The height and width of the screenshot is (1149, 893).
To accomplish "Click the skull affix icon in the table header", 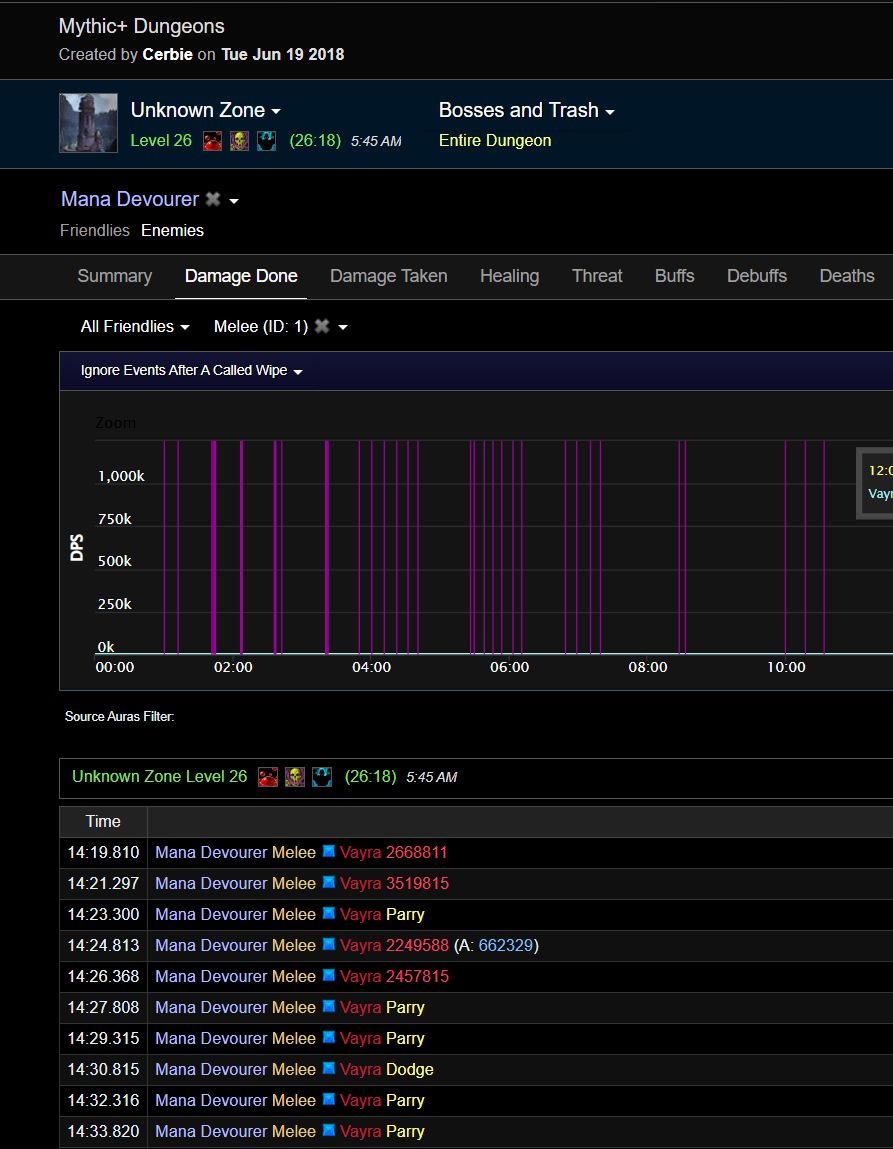I will [x=294, y=777].
